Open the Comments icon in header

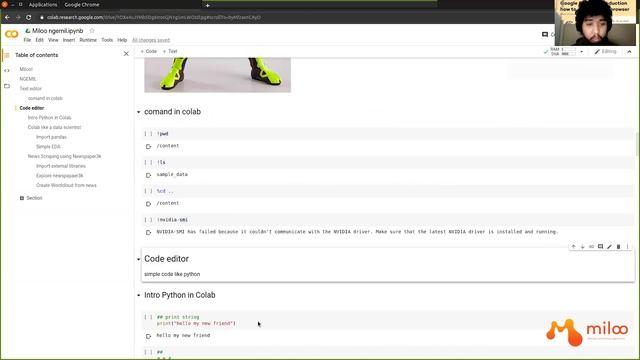[x=545, y=34]
